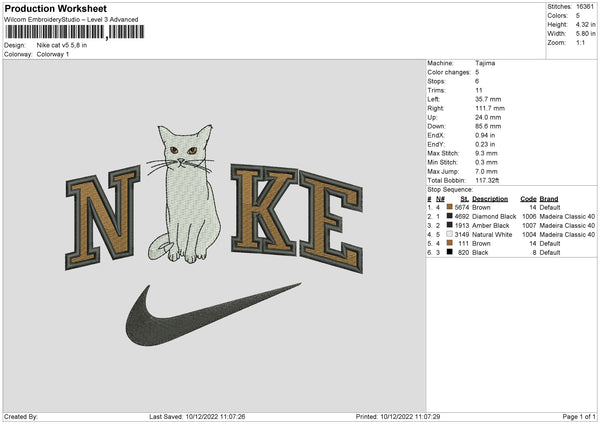Click stitch count 820 in the Black row
Screen dimensions: 600x424
465,253
